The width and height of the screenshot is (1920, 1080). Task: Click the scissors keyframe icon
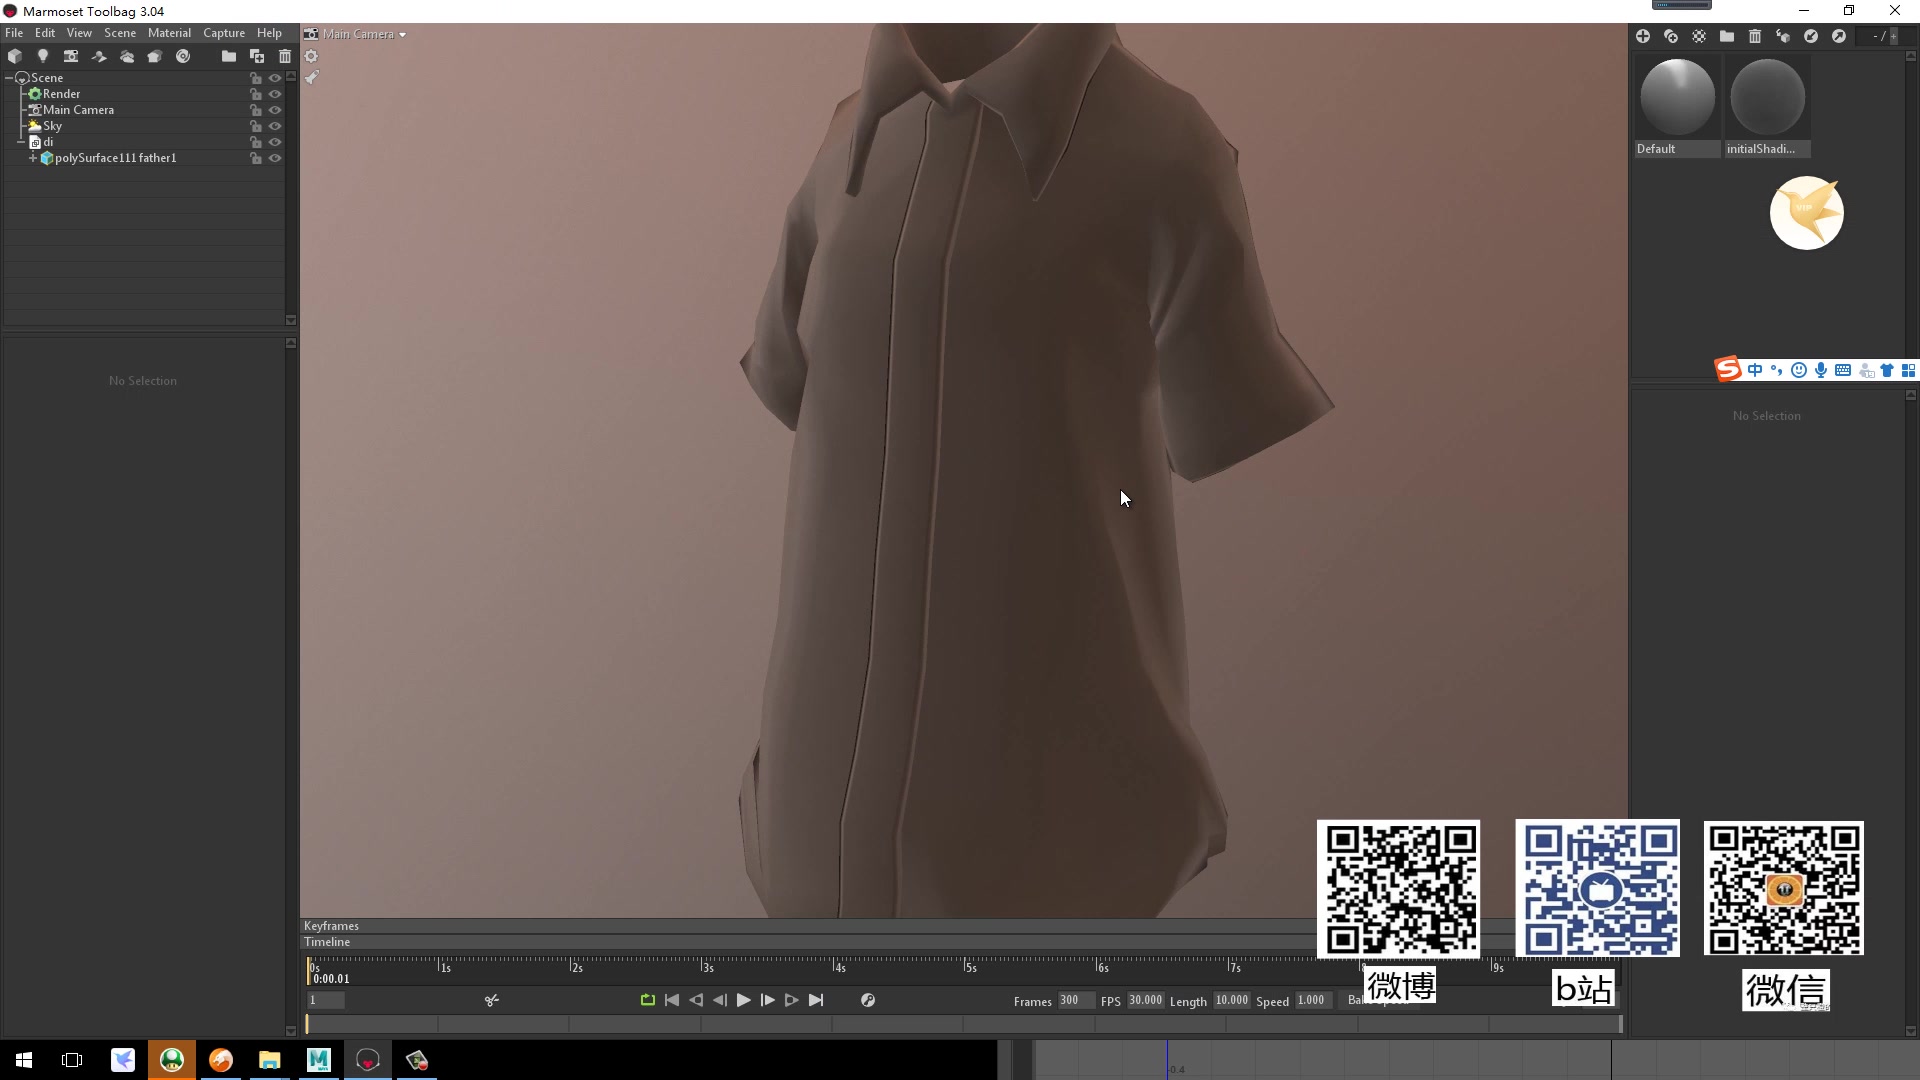point(491,1000)
